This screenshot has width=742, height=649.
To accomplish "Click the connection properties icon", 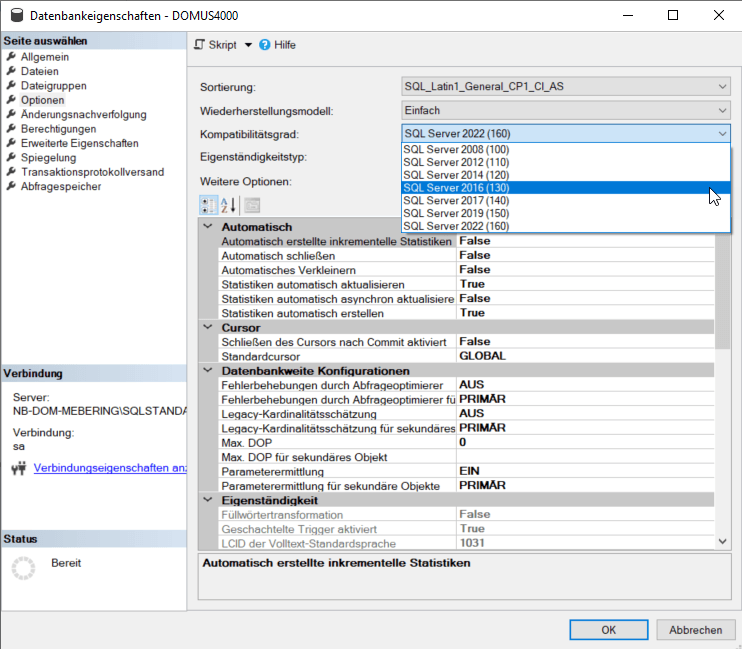I will 19,468.
